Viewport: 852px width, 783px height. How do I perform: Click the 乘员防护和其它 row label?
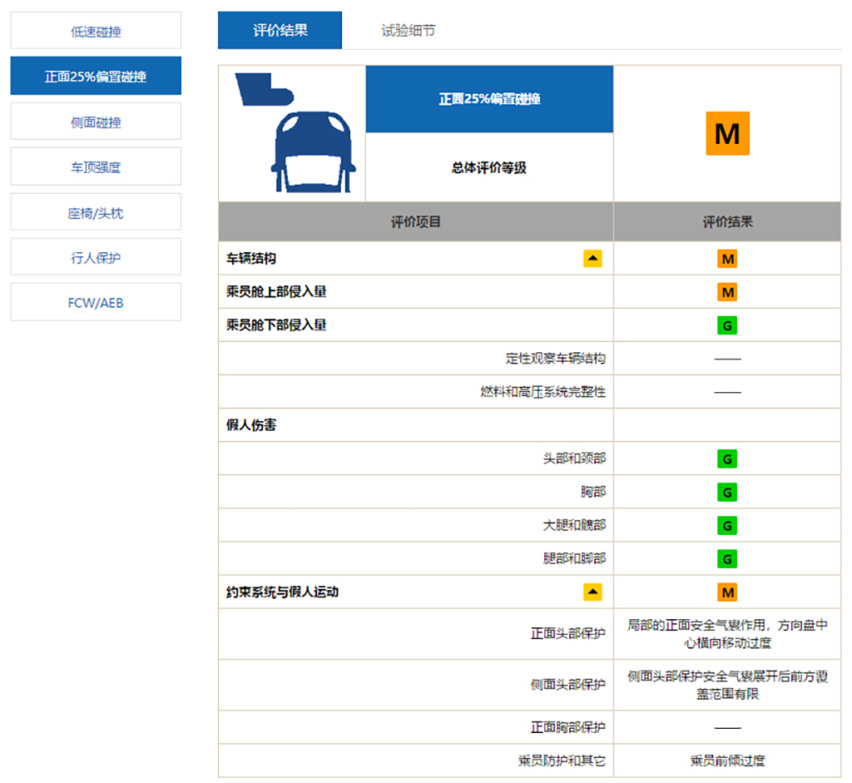(562, 761)
